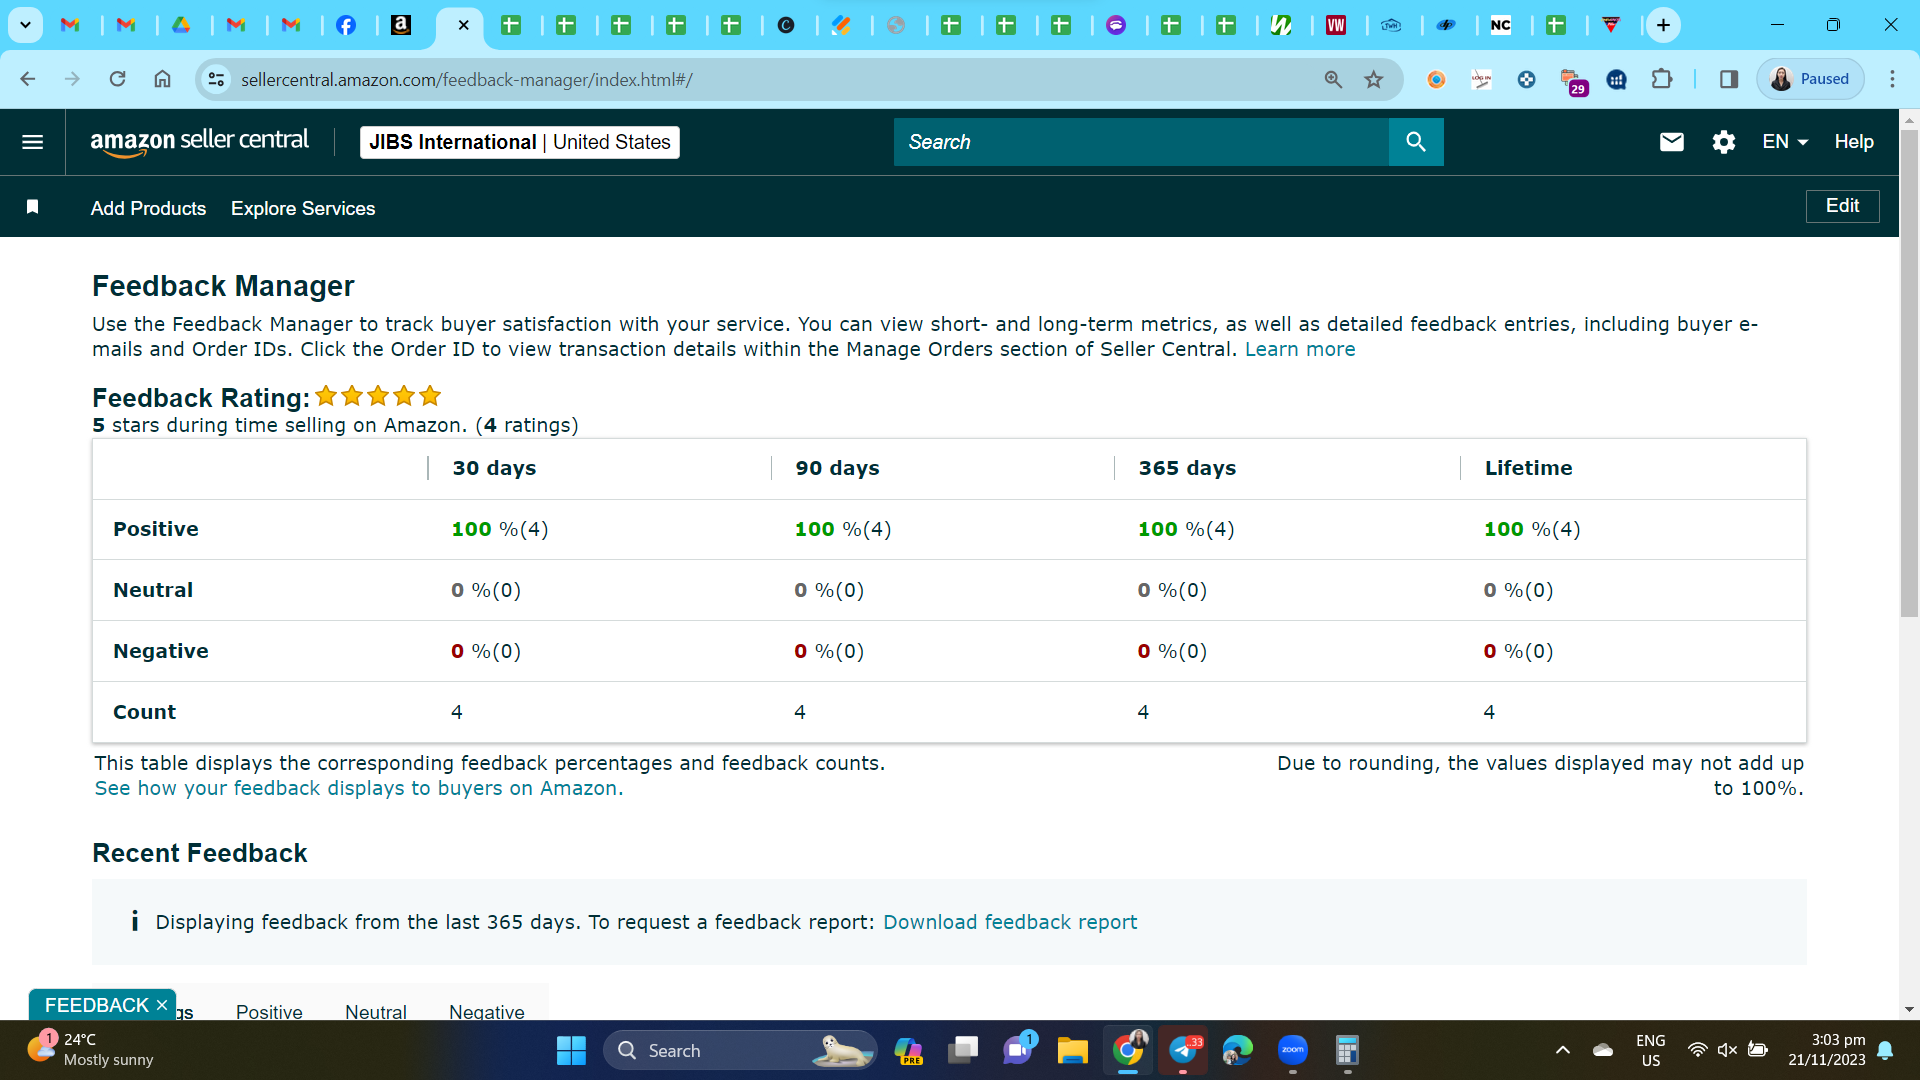Open Add Products
This screenshot has height=1080, width=1920.
click(148, 208)
